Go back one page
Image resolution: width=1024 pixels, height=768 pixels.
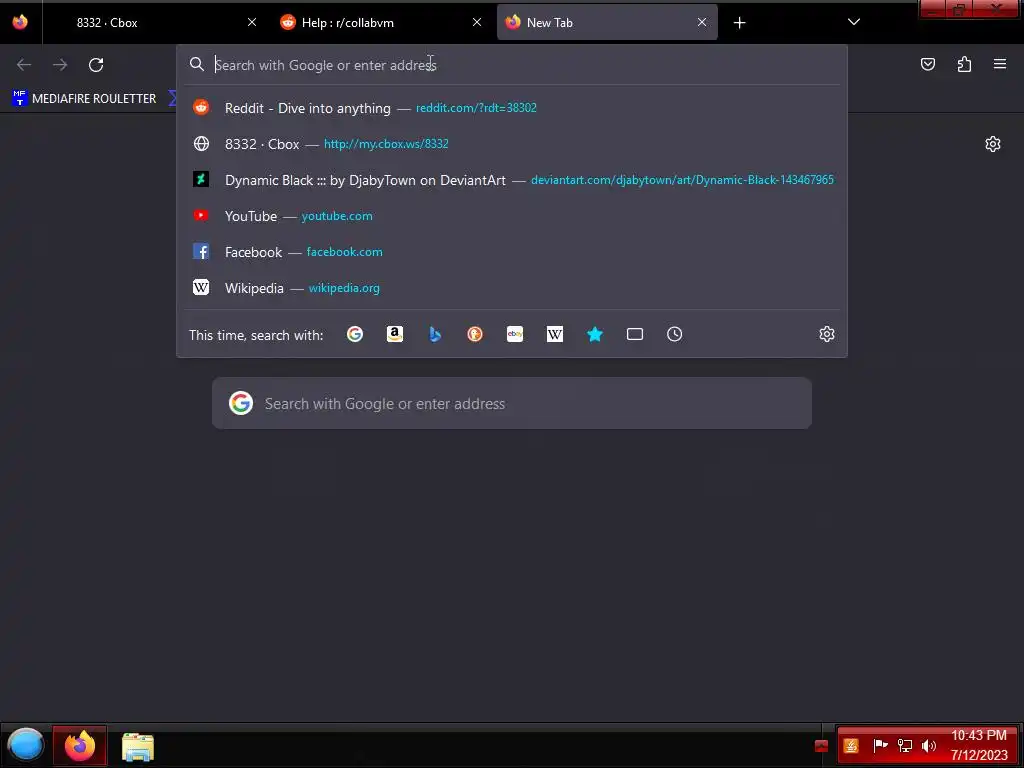(24, 65)
